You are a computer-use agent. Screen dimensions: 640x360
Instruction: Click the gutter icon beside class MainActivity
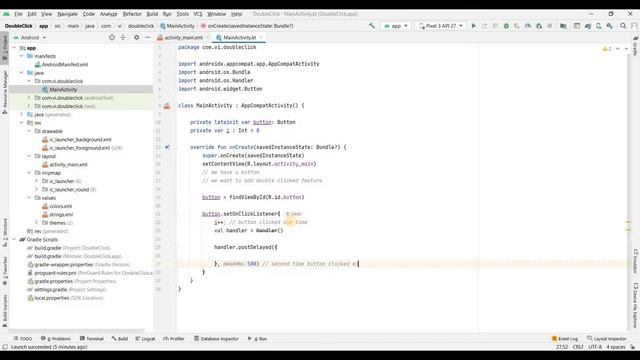tap(167, 106)
